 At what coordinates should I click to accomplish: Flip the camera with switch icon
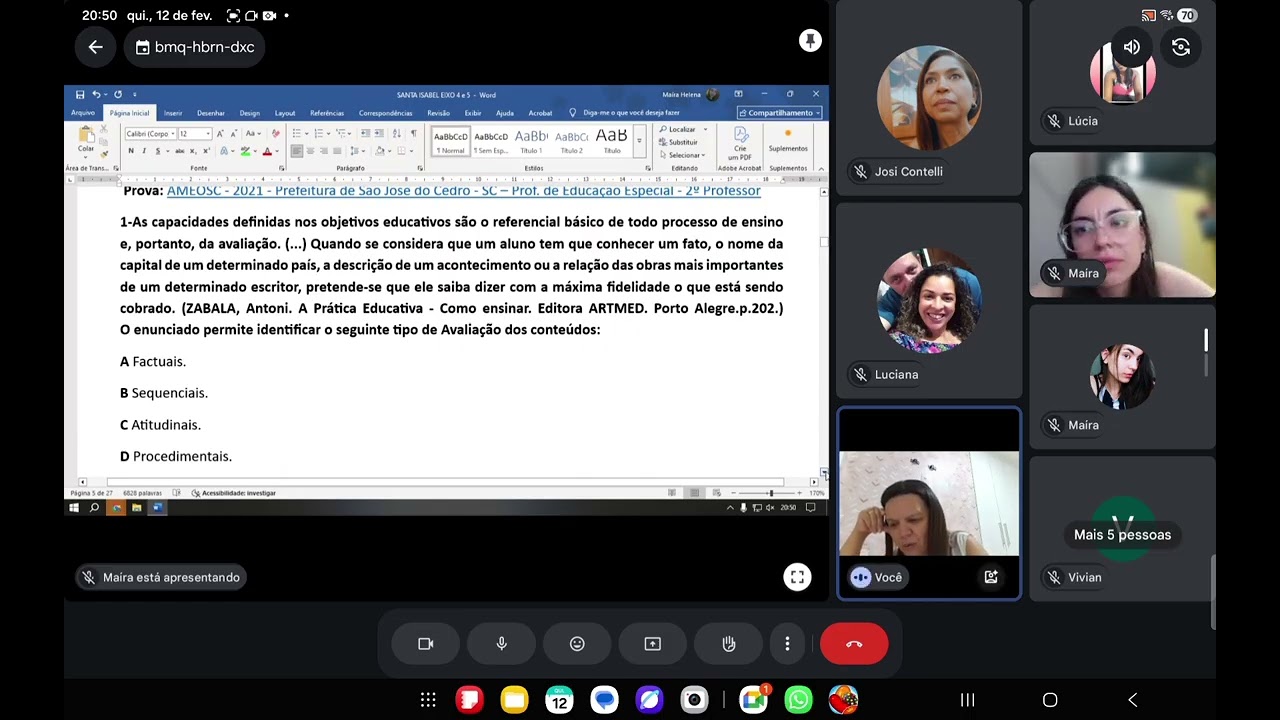click(x=1181, y=47)
